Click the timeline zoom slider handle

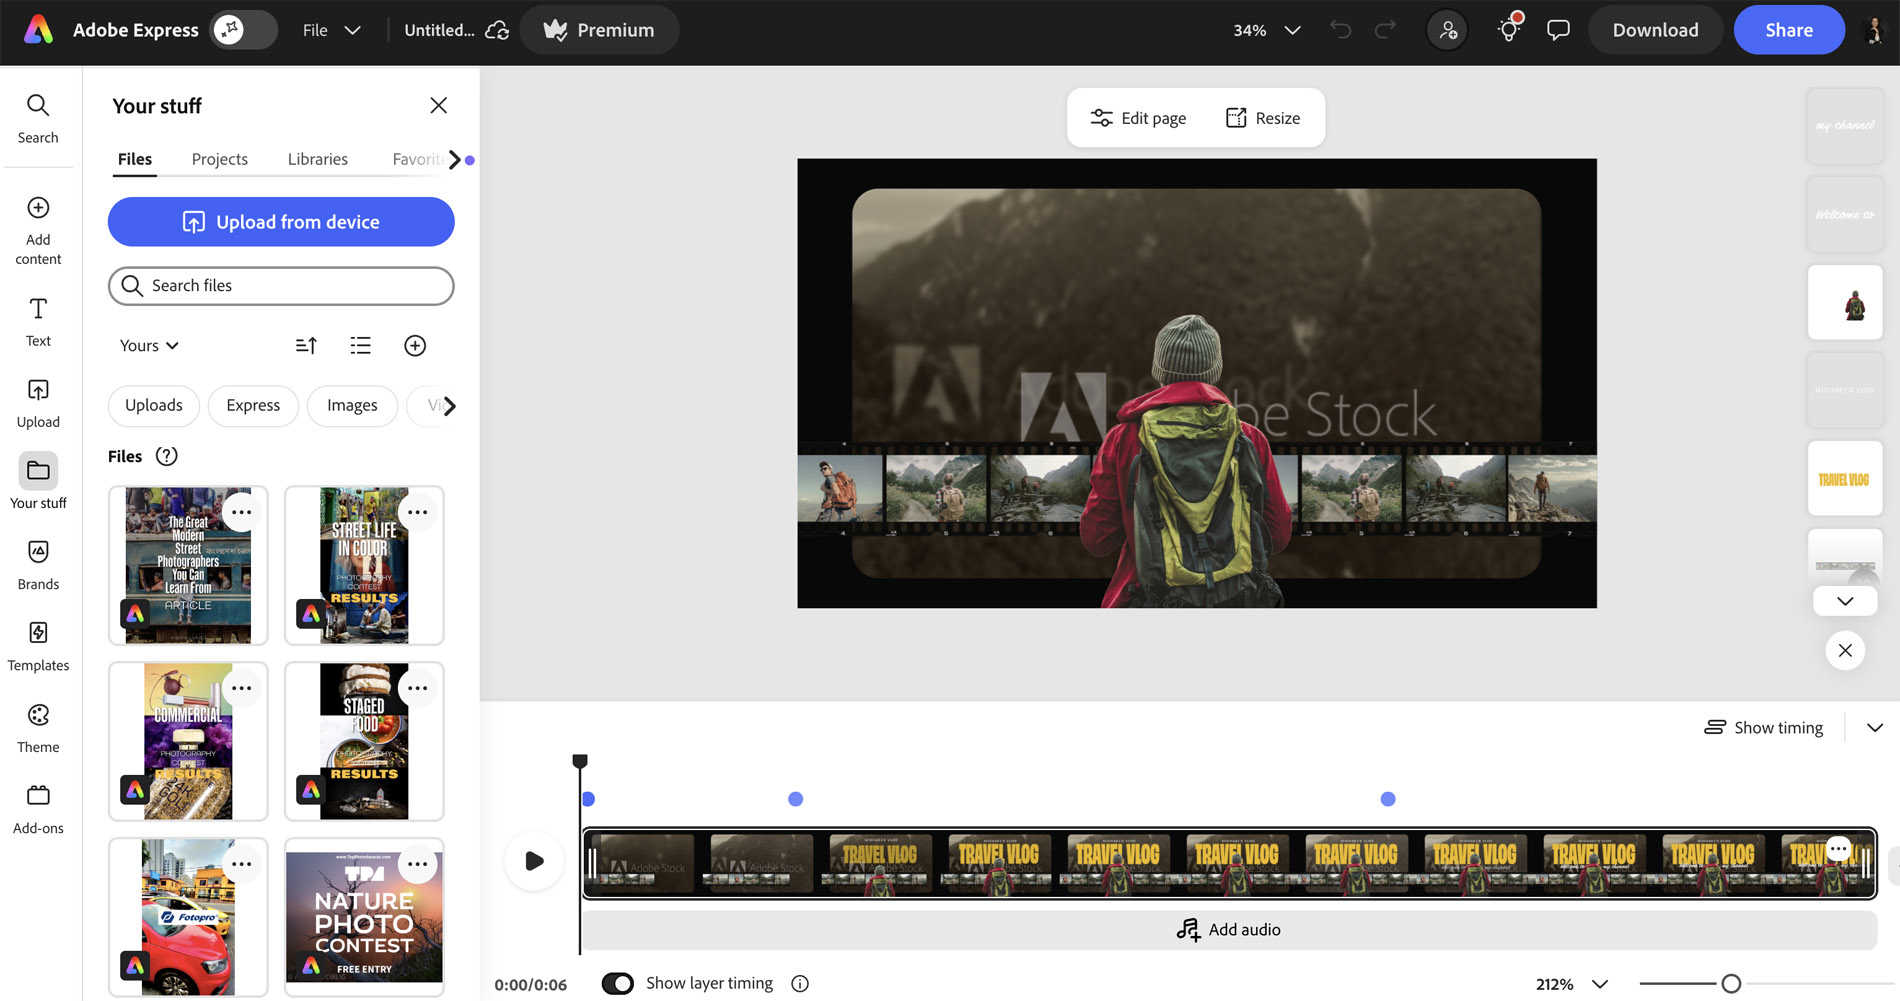point(1731,984)
